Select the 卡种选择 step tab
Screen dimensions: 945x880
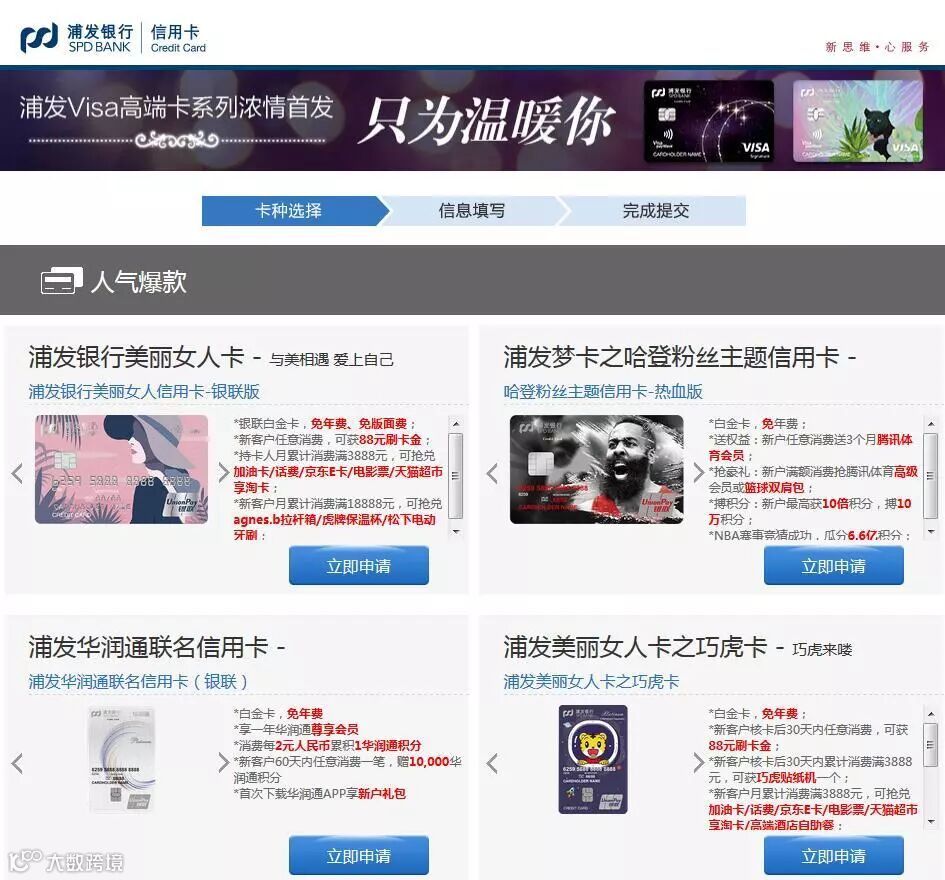click(289, 211)
